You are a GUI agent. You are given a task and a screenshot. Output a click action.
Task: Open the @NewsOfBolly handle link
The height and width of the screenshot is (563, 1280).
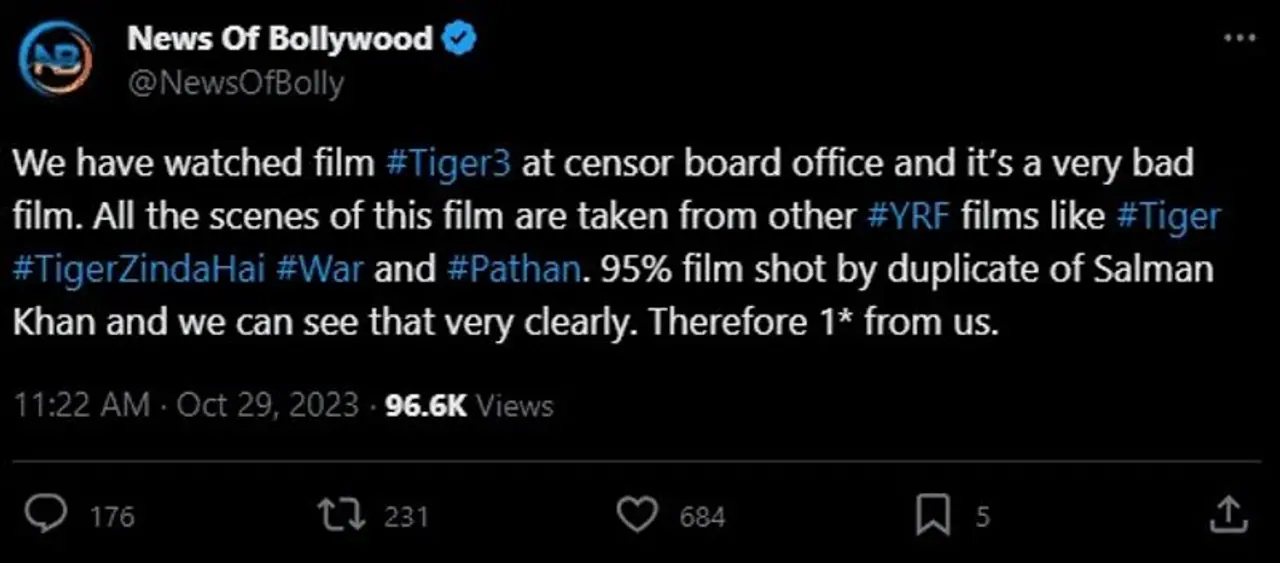click(x=235, y=82)
